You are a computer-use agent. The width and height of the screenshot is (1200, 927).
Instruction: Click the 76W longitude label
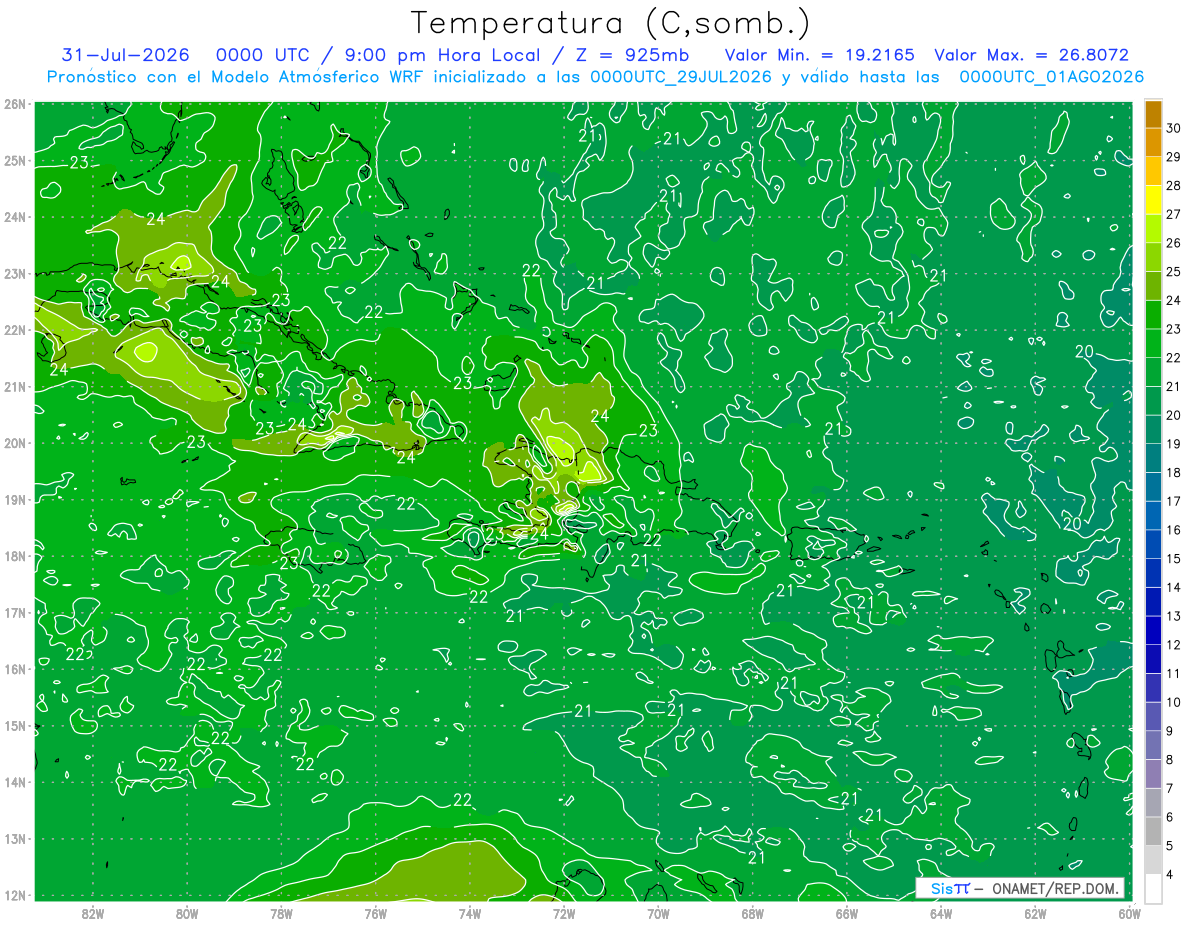click(375, 913)
